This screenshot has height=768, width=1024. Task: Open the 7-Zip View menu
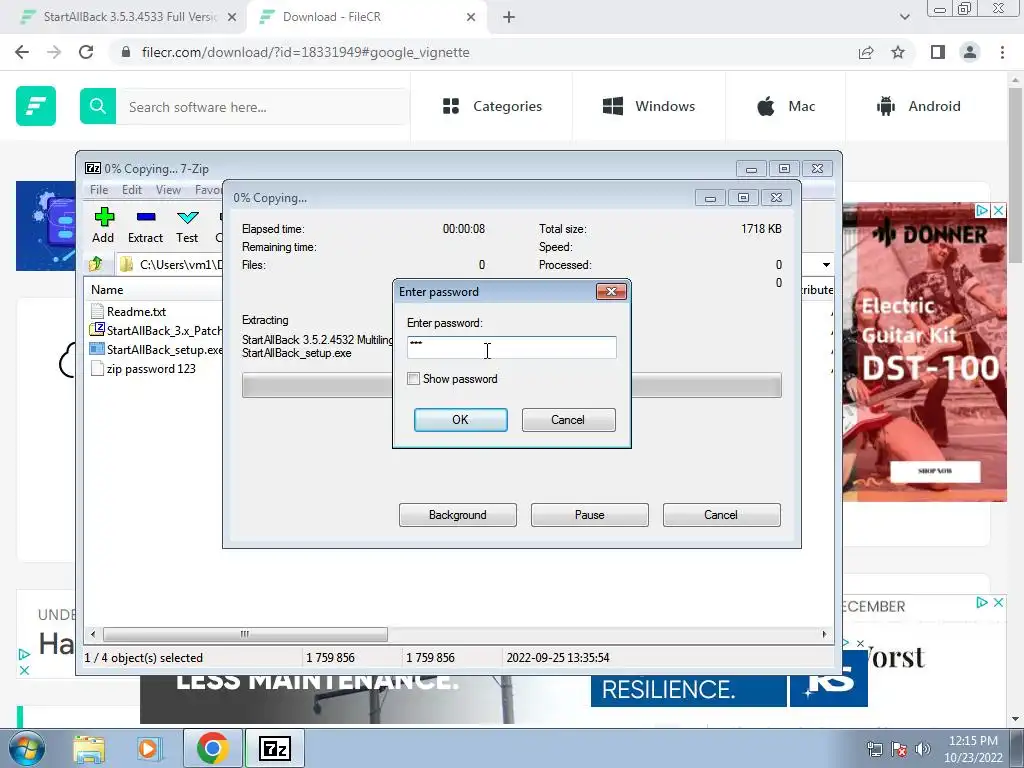click(x=168, y=190)
